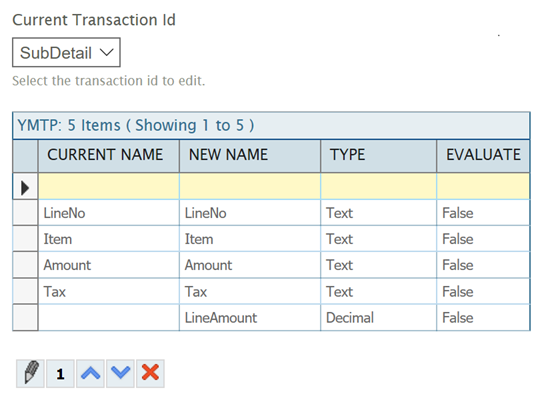Click the SubDetail dropdown chevron arrow
556x402 pixels.
(106, 52)
